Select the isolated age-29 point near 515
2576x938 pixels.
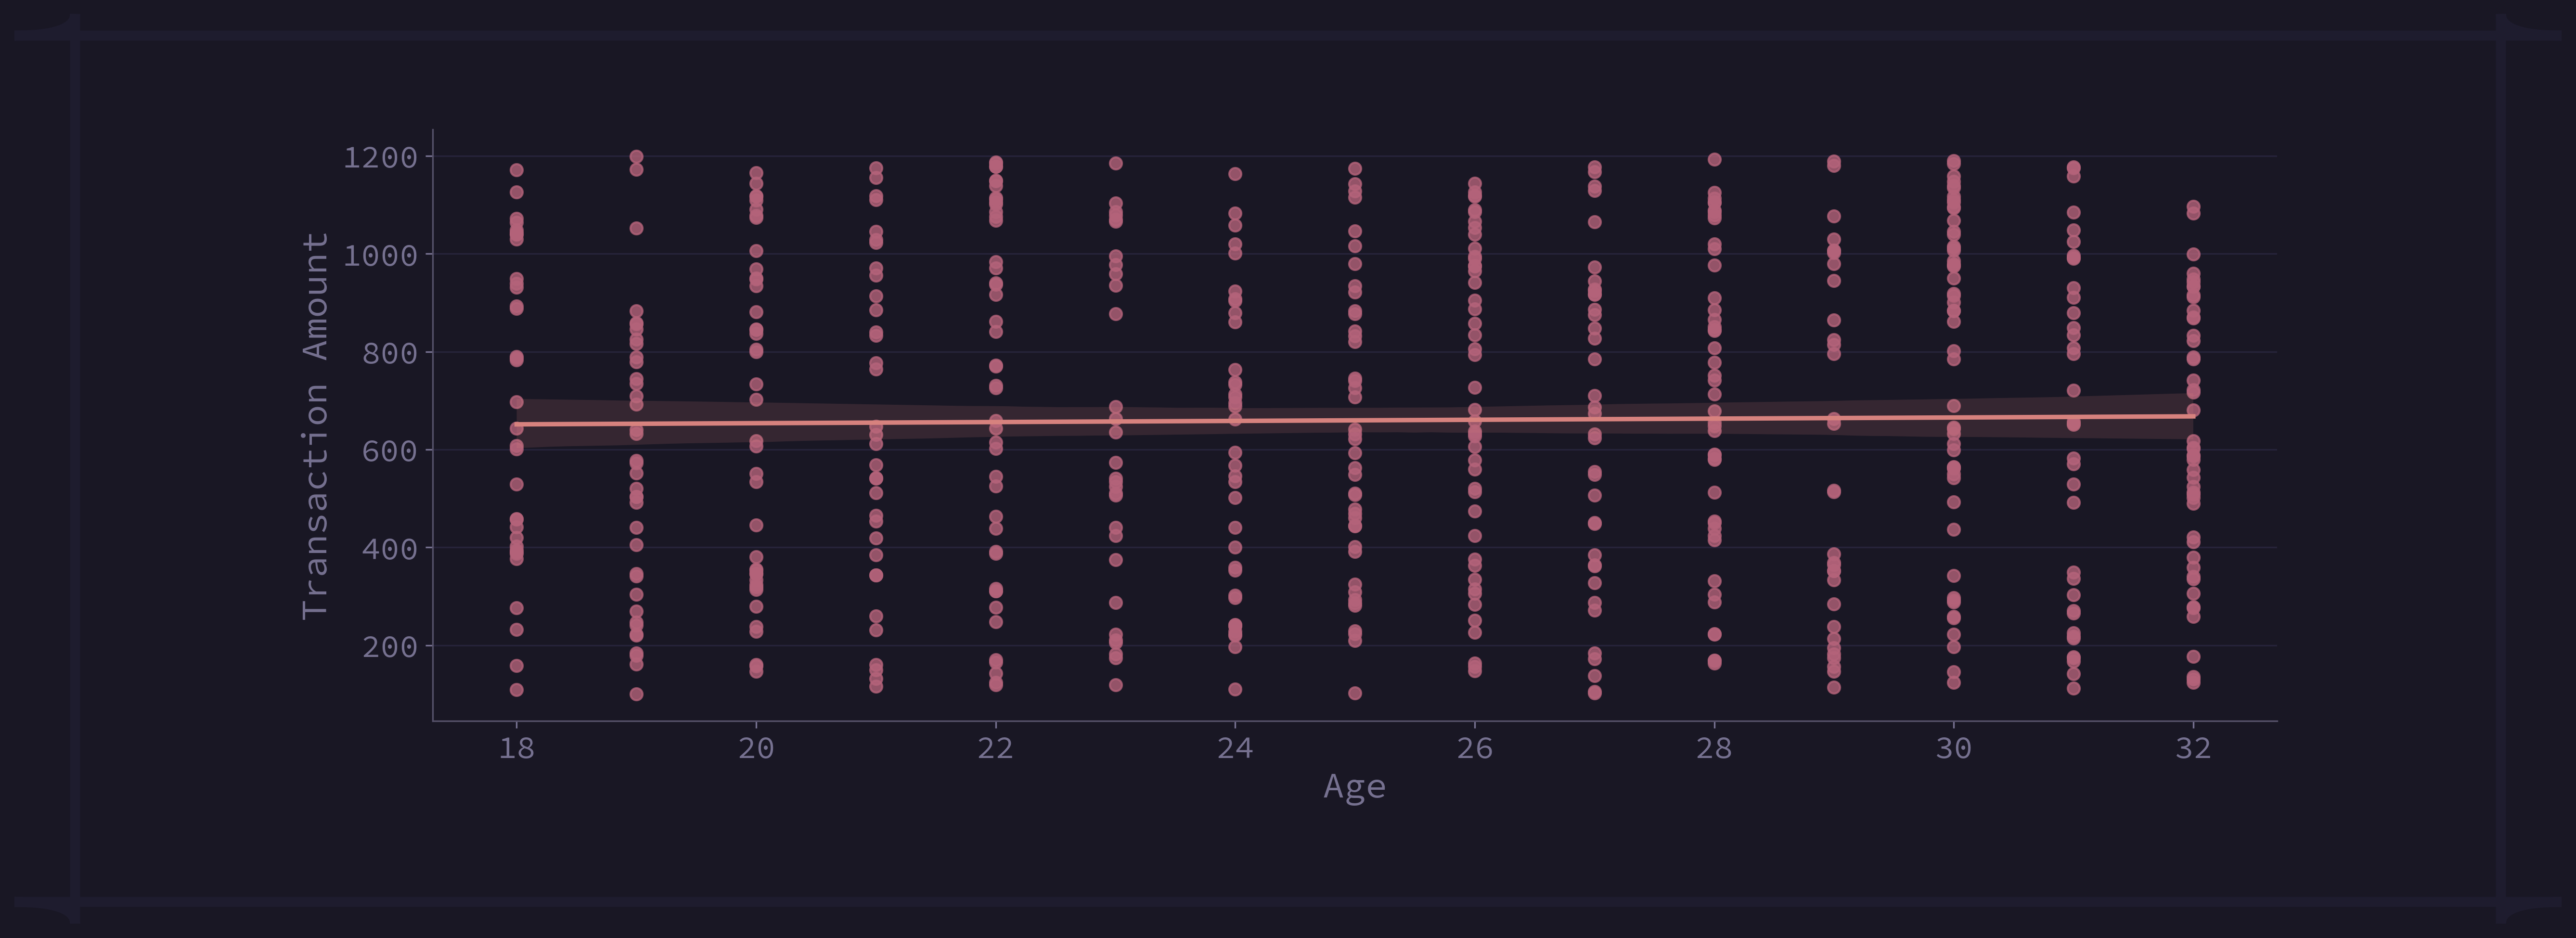(1834, 491)
